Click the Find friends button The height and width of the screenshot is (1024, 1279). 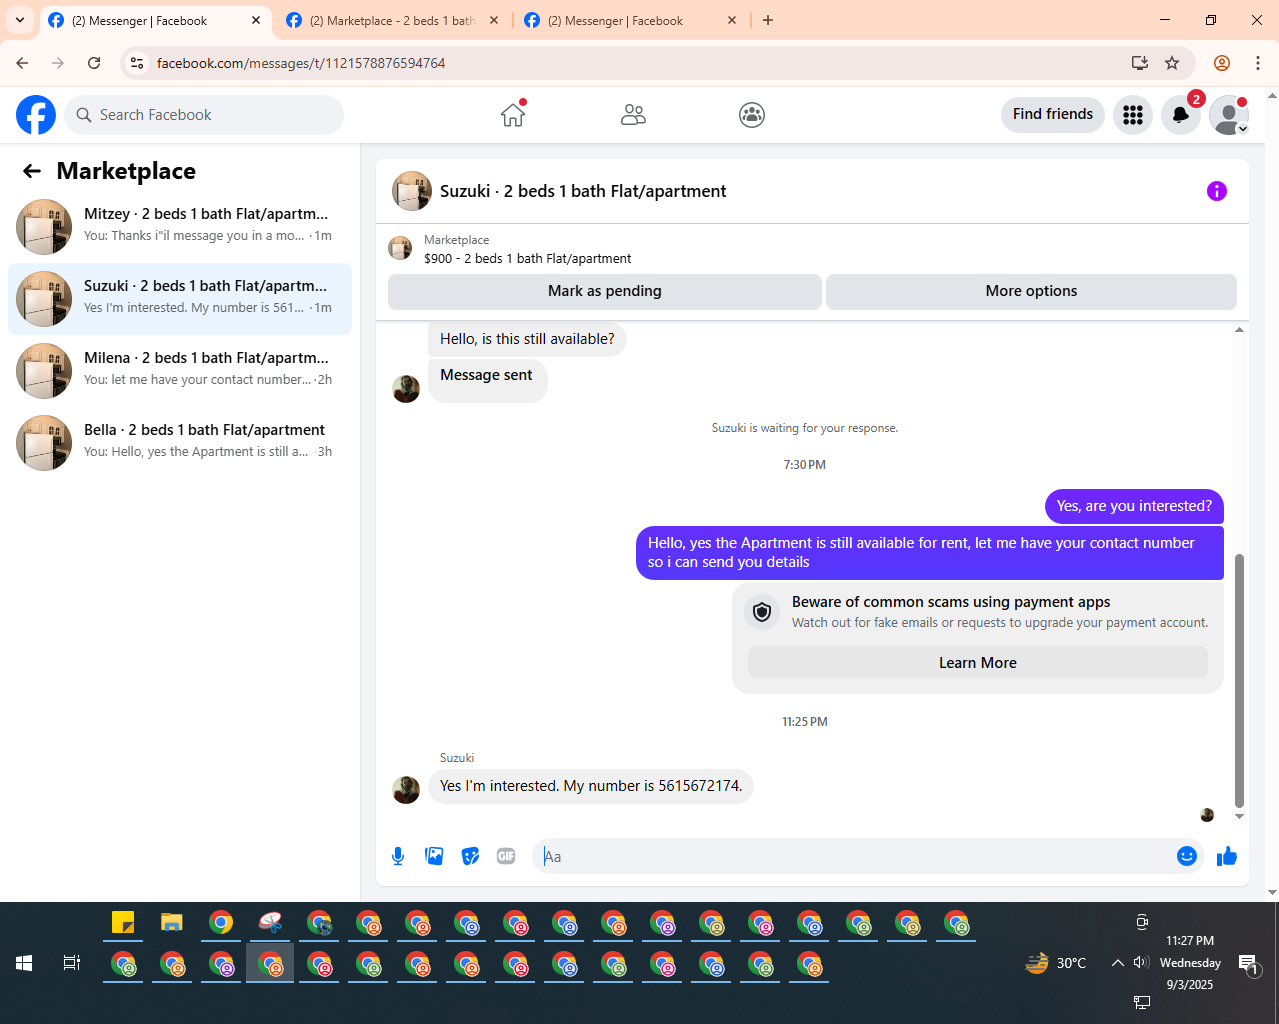1053,114
